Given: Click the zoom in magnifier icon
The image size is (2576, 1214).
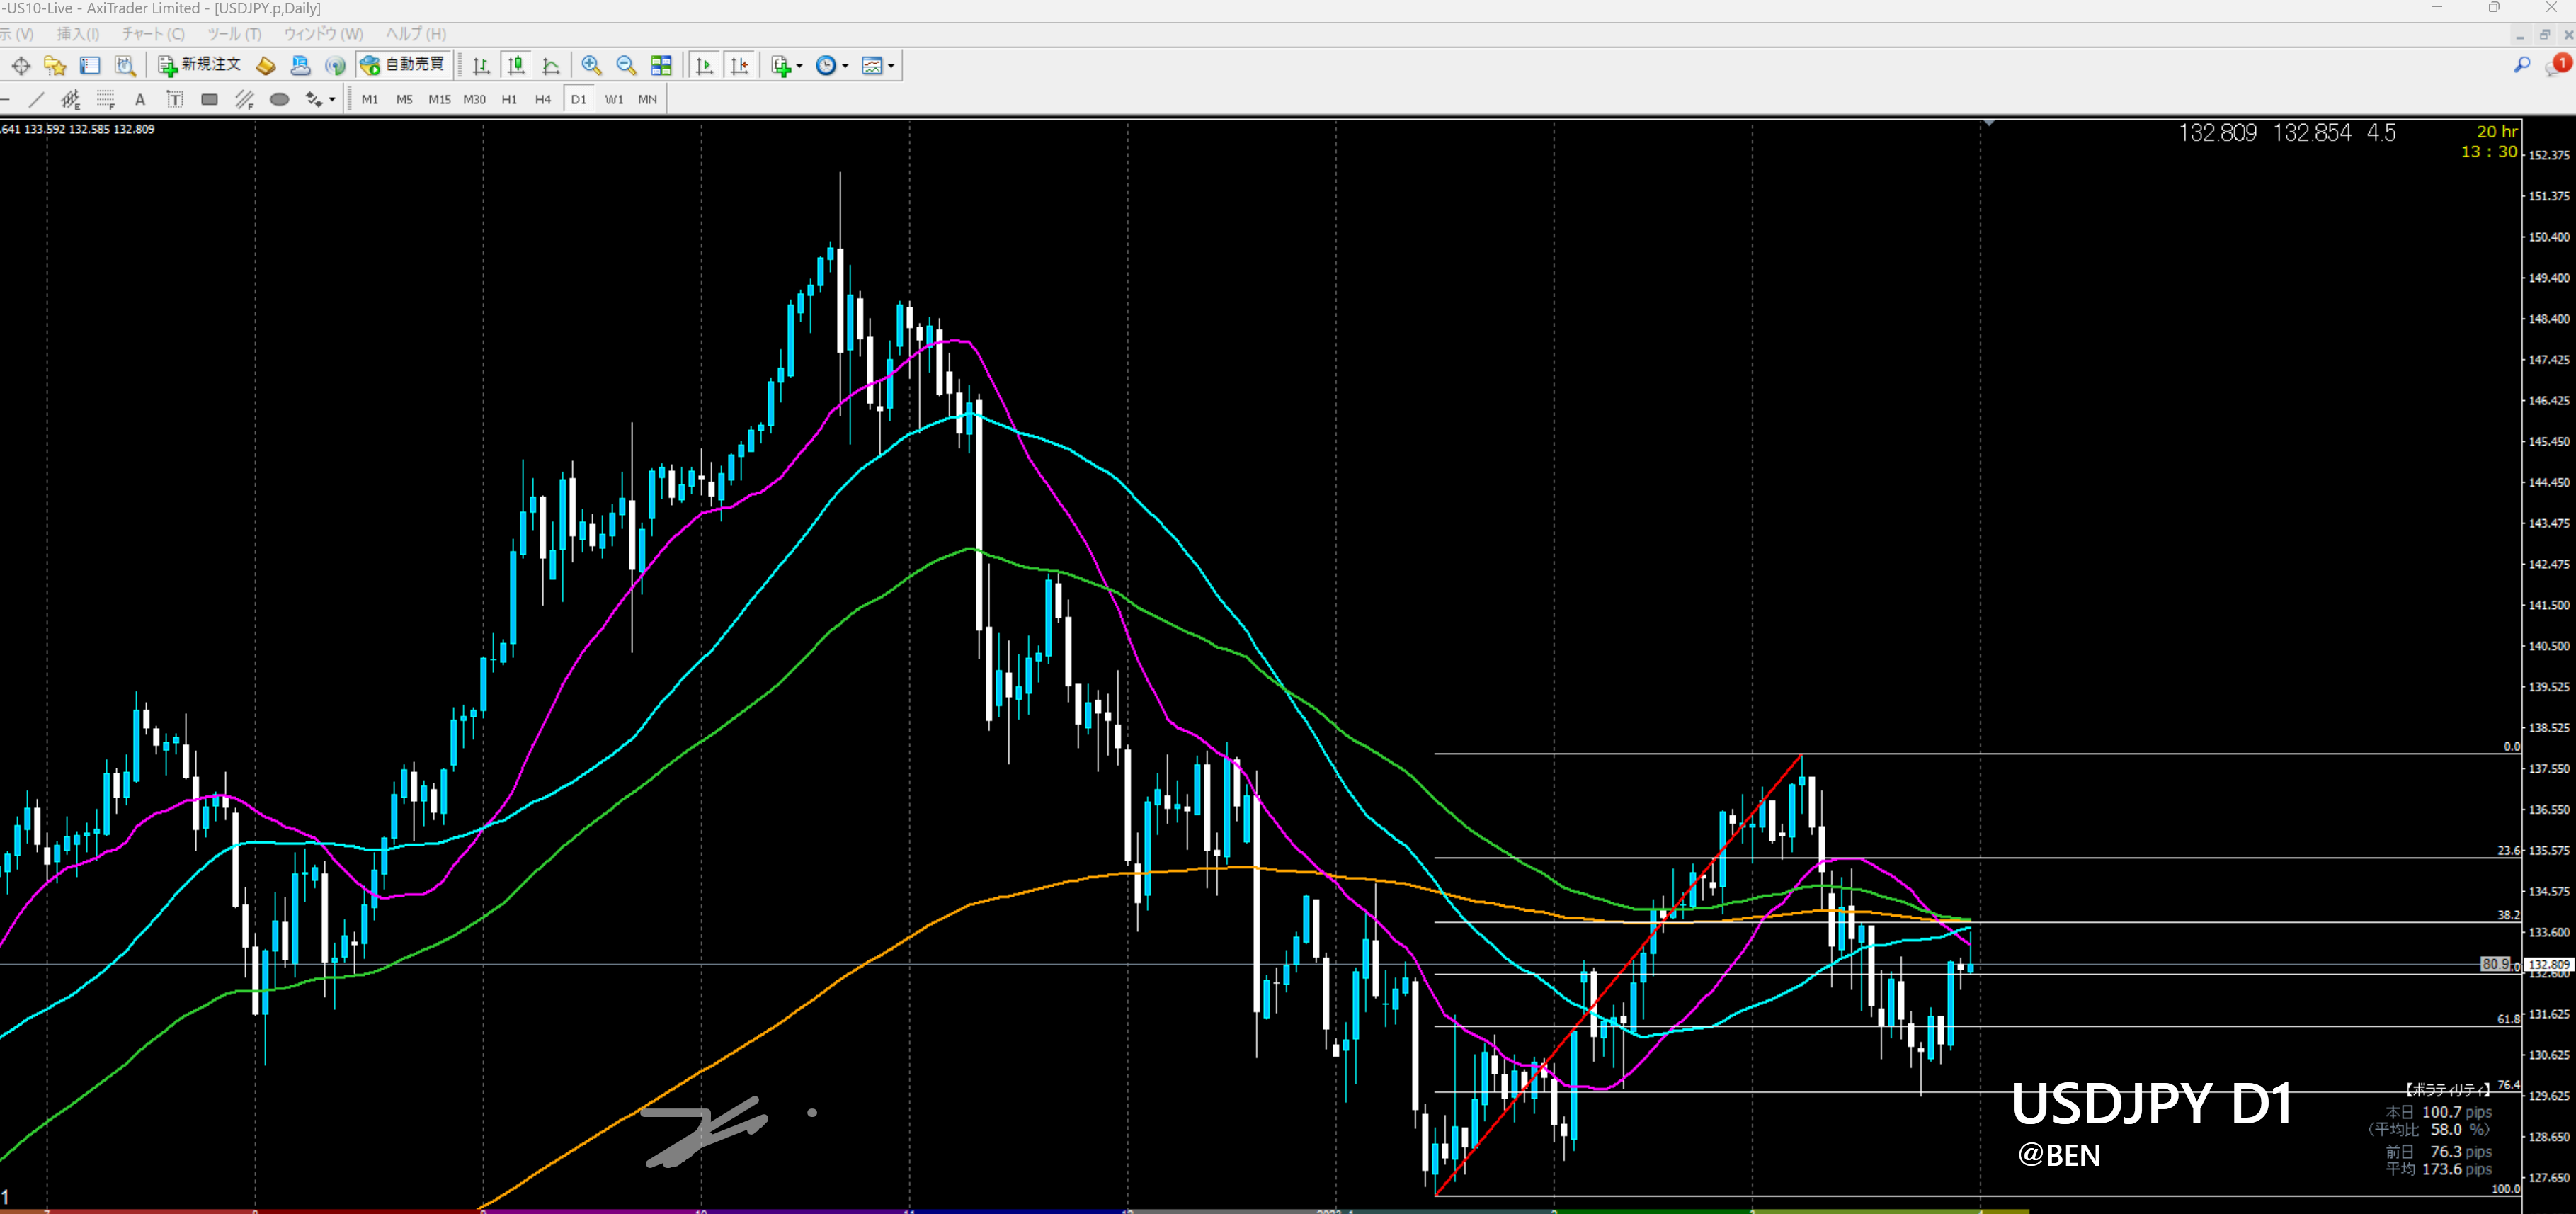Looking at the screenshot, I should pyautogui.click(x=591, y=66).
